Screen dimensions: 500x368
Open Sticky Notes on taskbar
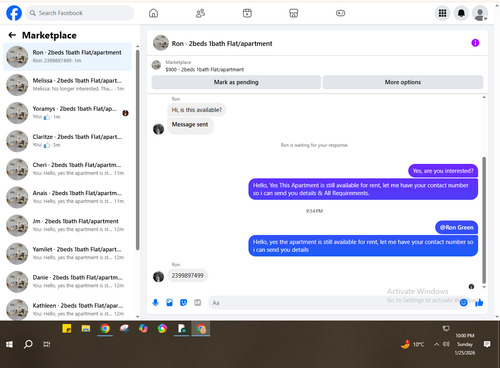point(67,329)
